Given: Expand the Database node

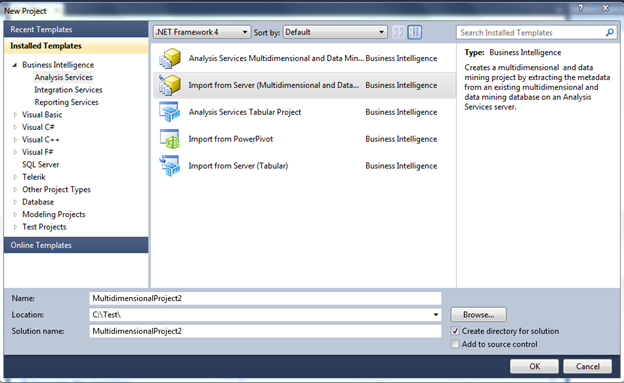Looking at the screenshot, I should coord(15,202).
